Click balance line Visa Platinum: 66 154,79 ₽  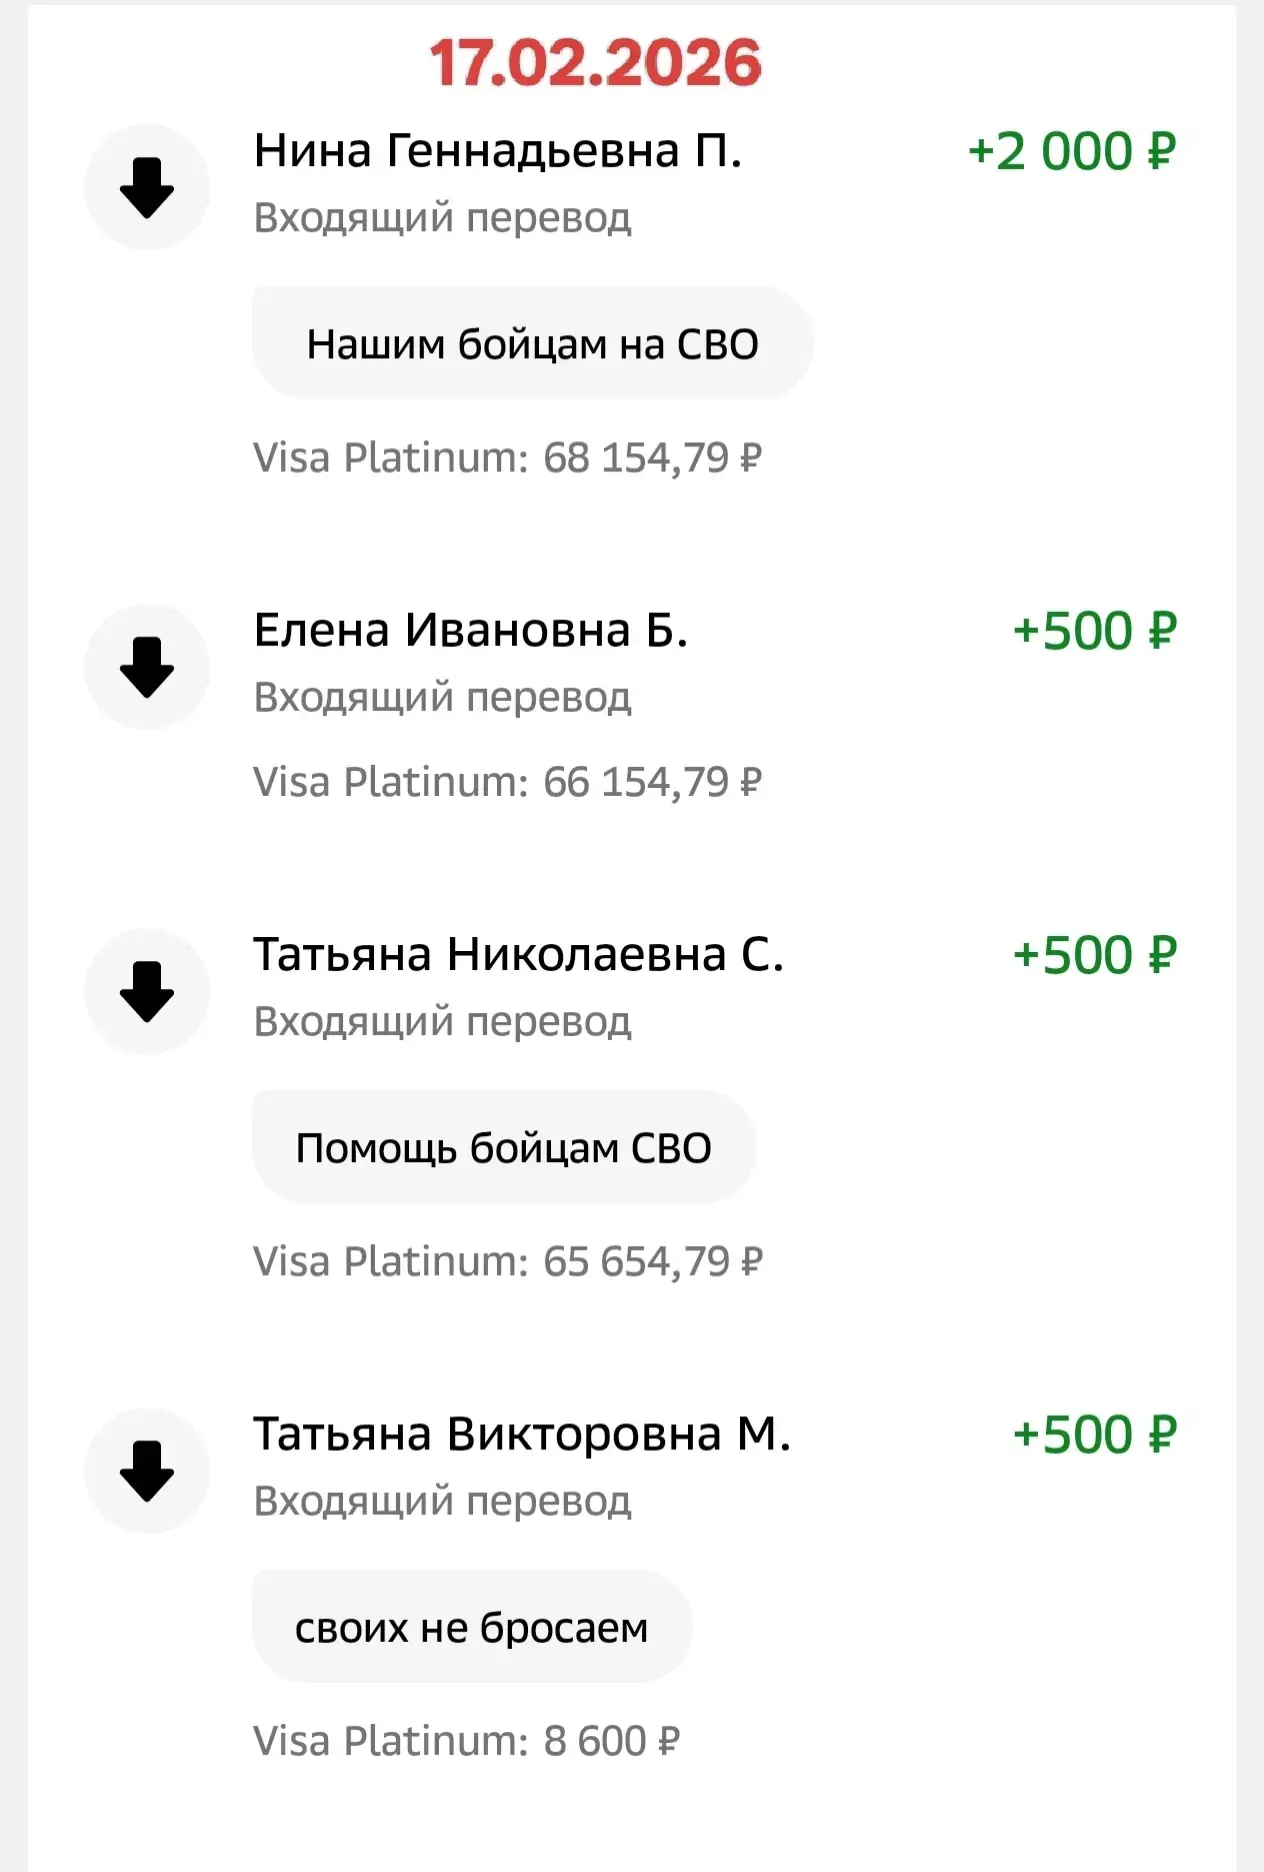[507, 783]
